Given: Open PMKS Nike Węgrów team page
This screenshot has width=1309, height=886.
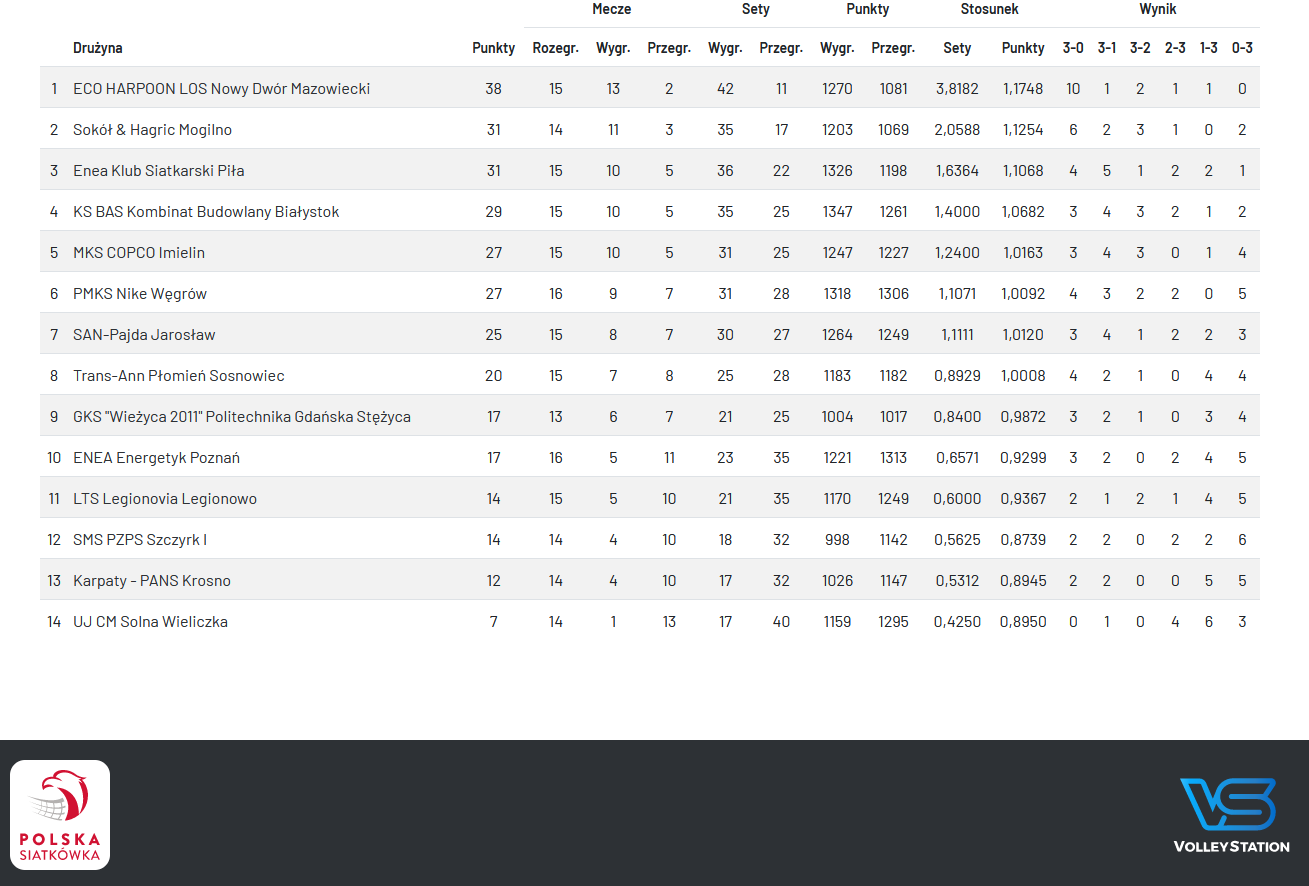Looking at the screenshot, I should click(140, 294).
